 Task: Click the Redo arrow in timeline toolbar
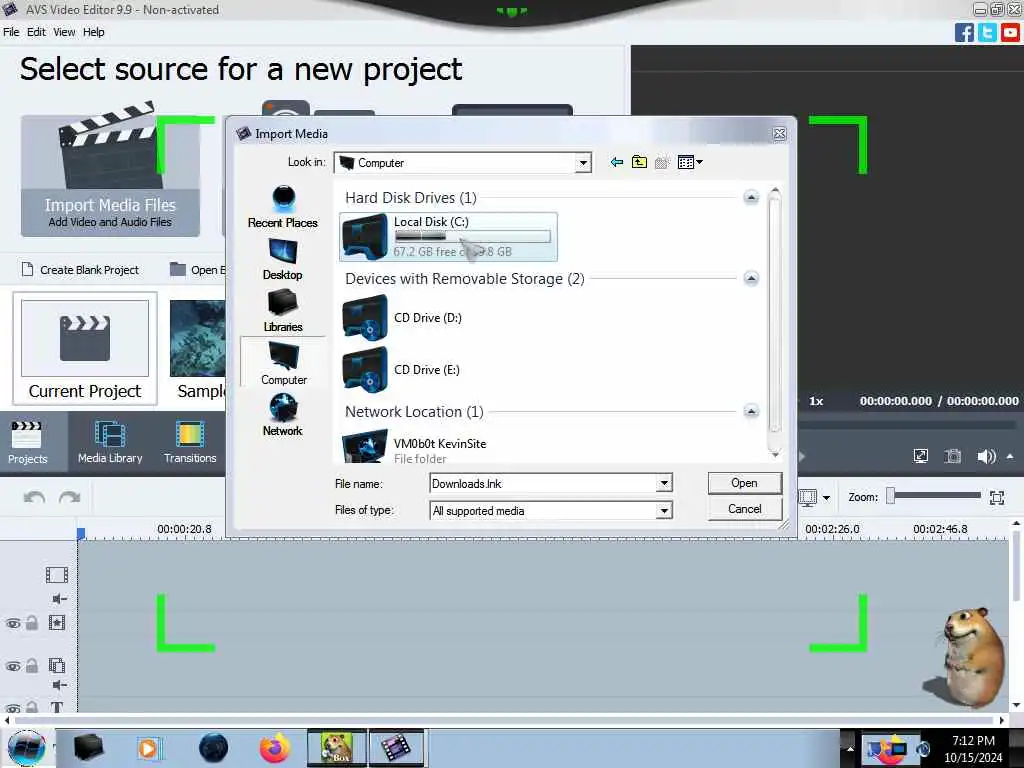[69, 498]
